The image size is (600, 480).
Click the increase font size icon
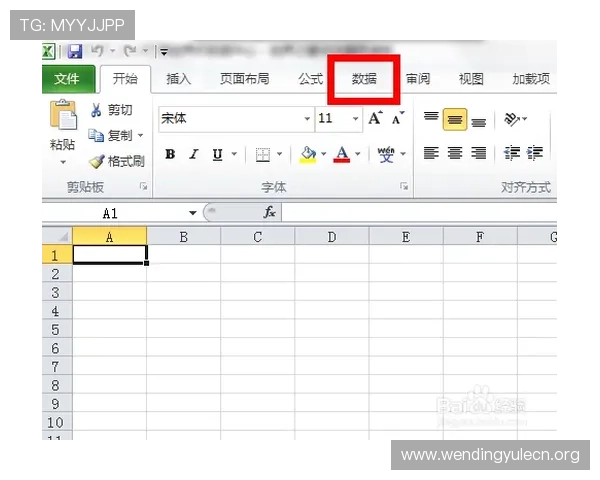(x=375, y=118)
